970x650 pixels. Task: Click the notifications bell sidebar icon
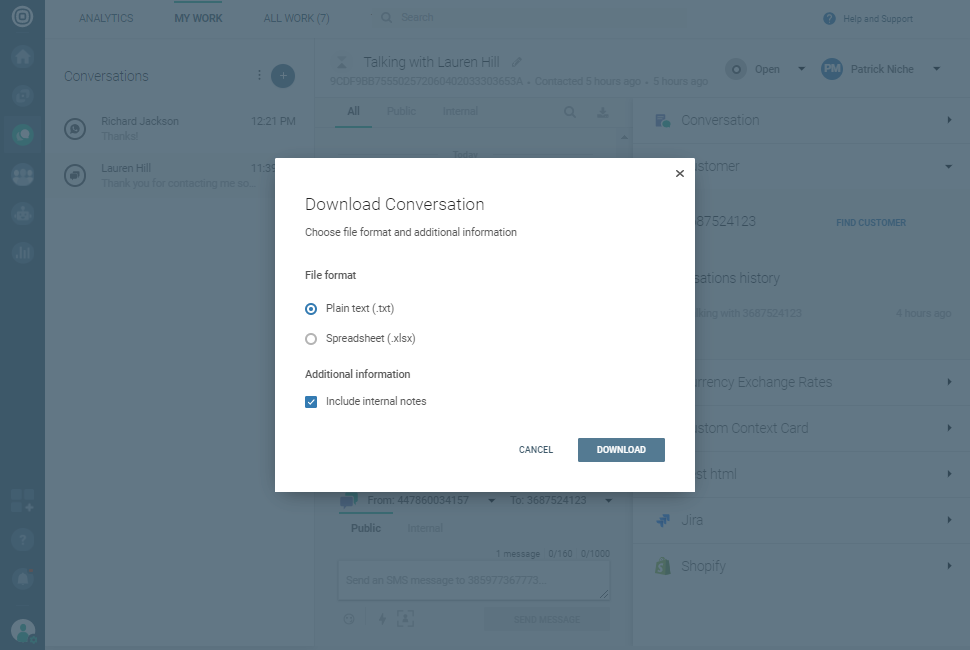coord(22,578)
